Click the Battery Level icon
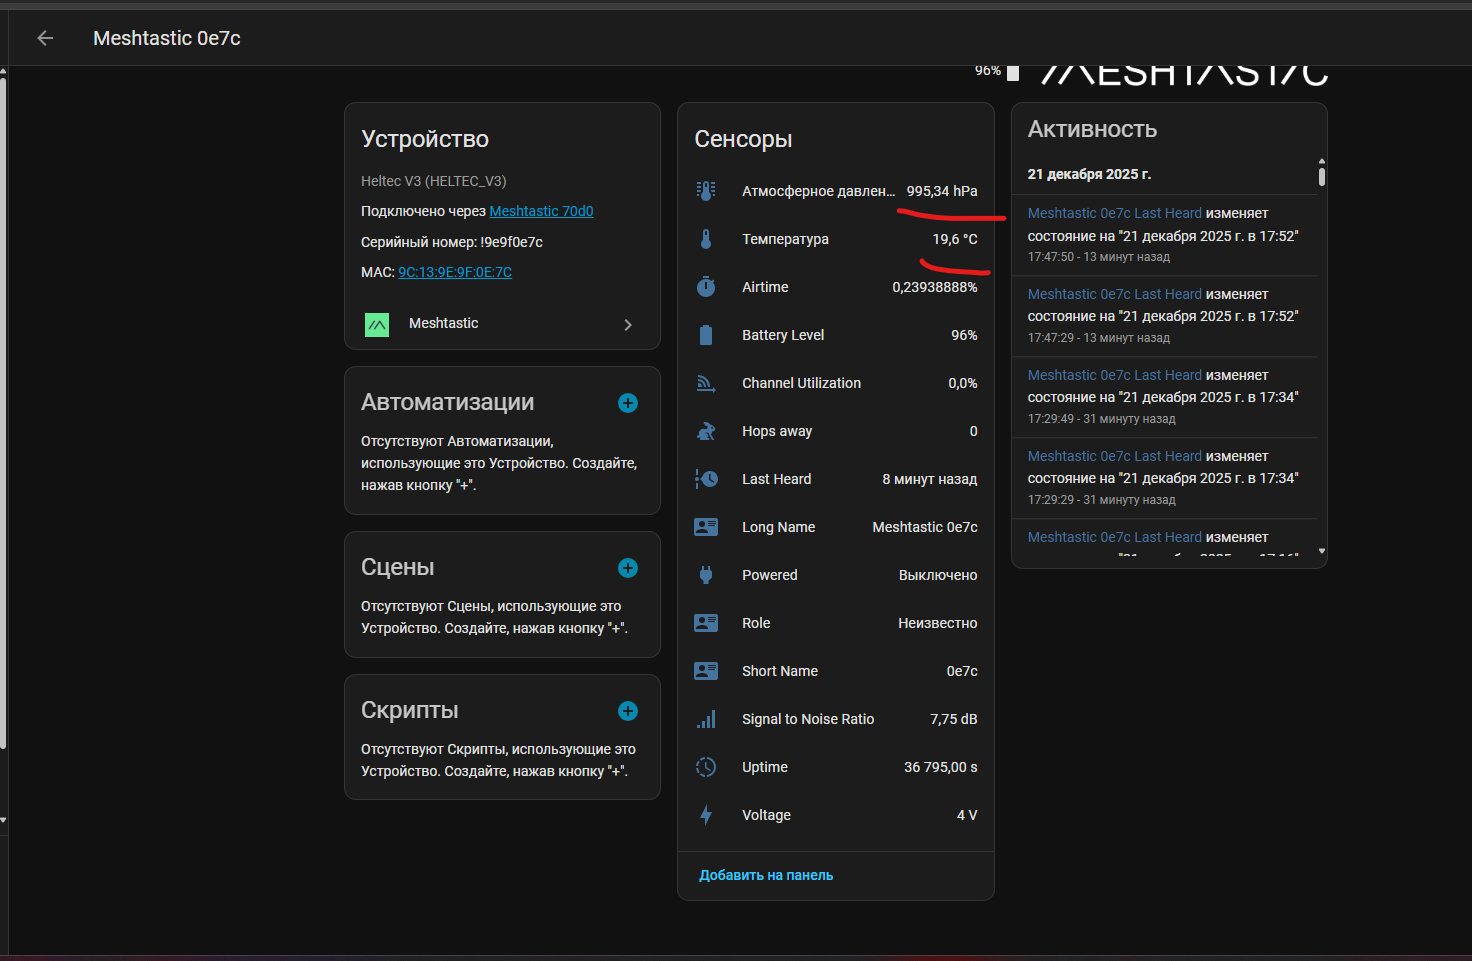Viewport: 1472px width, 961px height. [x=706, y=335]
